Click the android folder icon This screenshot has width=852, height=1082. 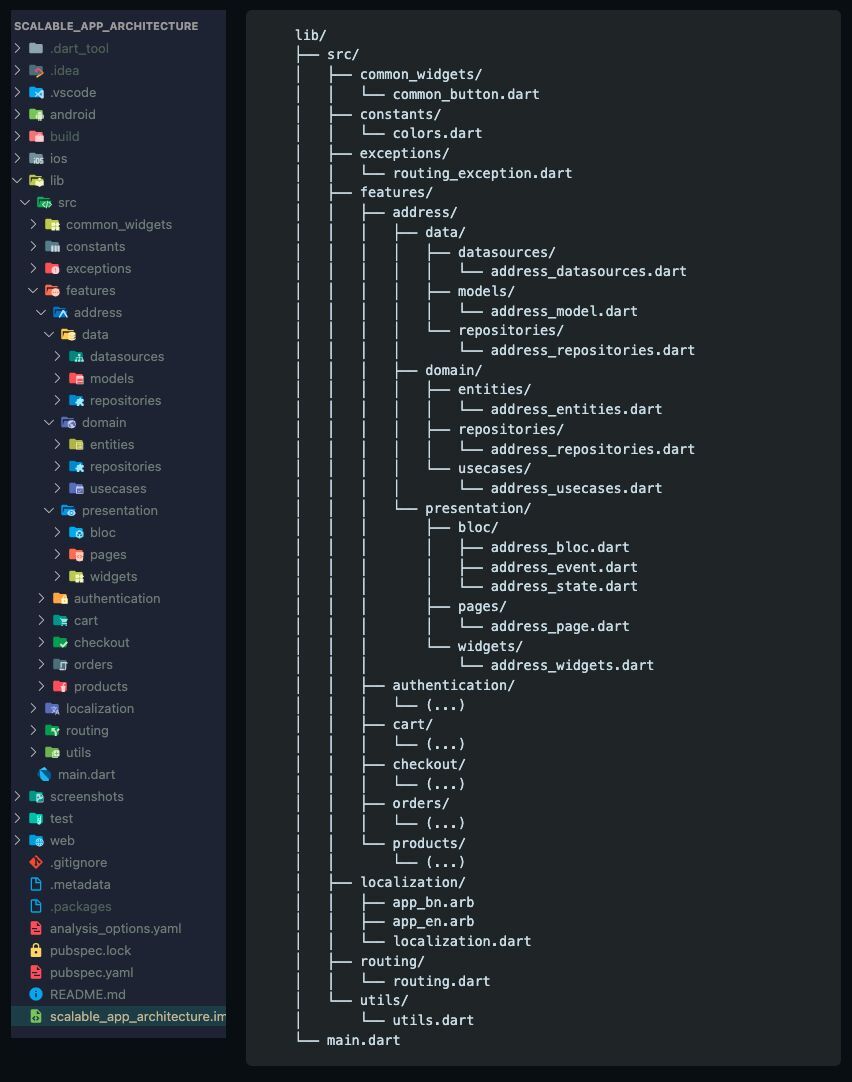36,114
